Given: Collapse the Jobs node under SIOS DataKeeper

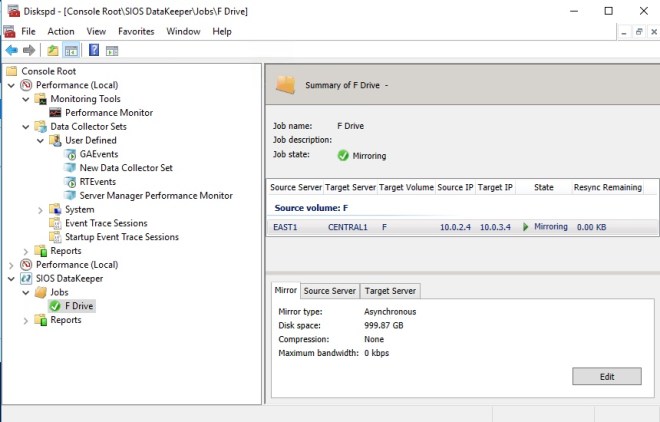Looking at the screenshot, I should click(26, 293).
